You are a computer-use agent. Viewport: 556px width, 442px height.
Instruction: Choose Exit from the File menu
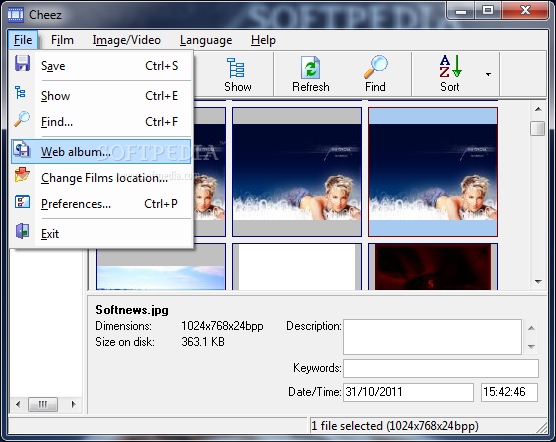(101, 234)
